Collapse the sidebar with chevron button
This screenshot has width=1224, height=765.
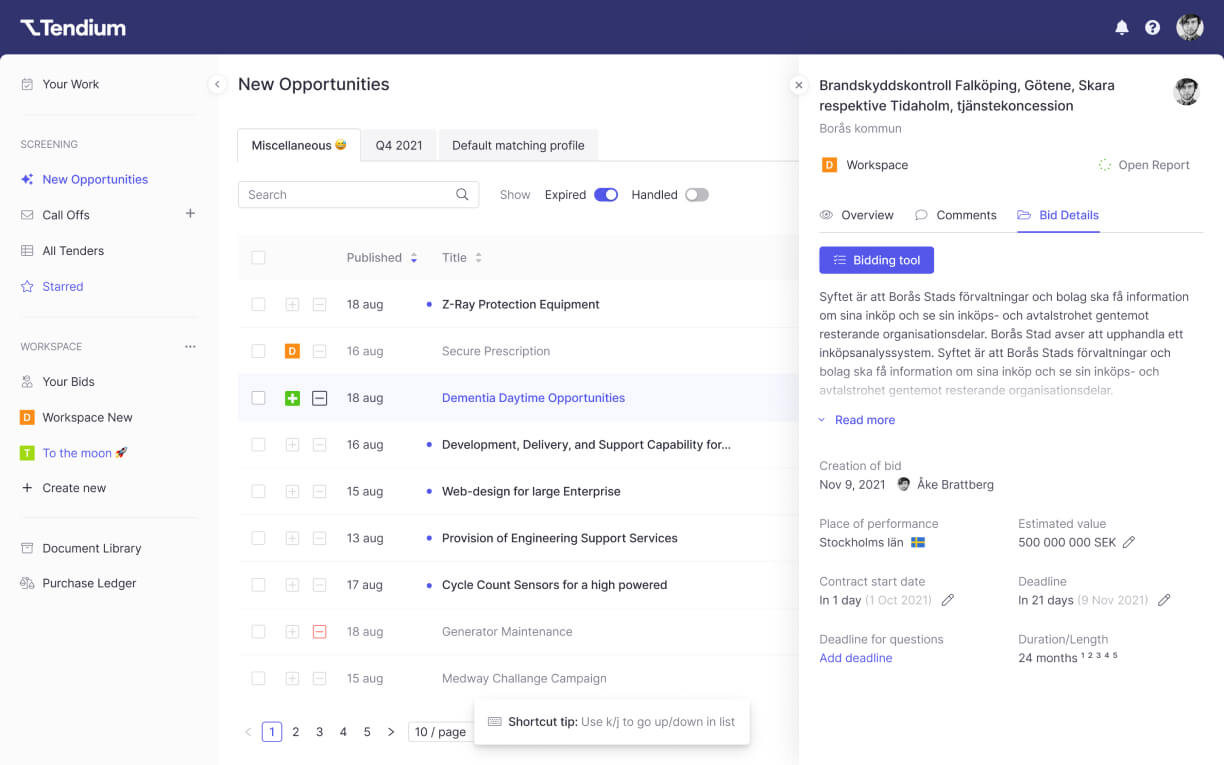[x=217, y=85]
